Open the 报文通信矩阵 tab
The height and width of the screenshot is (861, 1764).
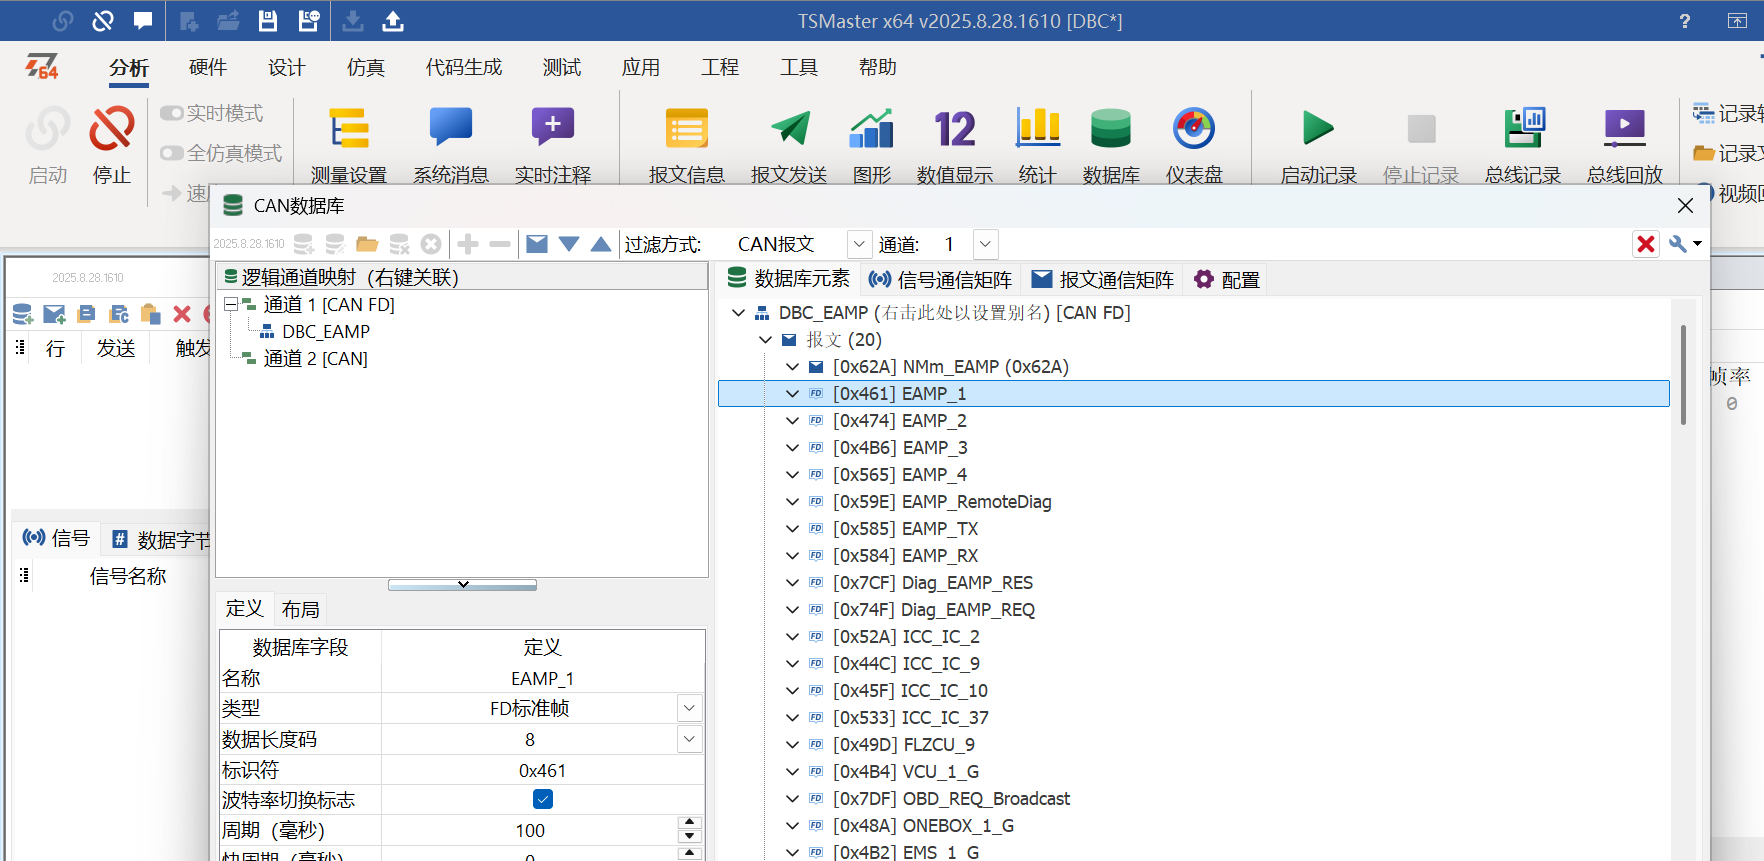point(1102,280)
